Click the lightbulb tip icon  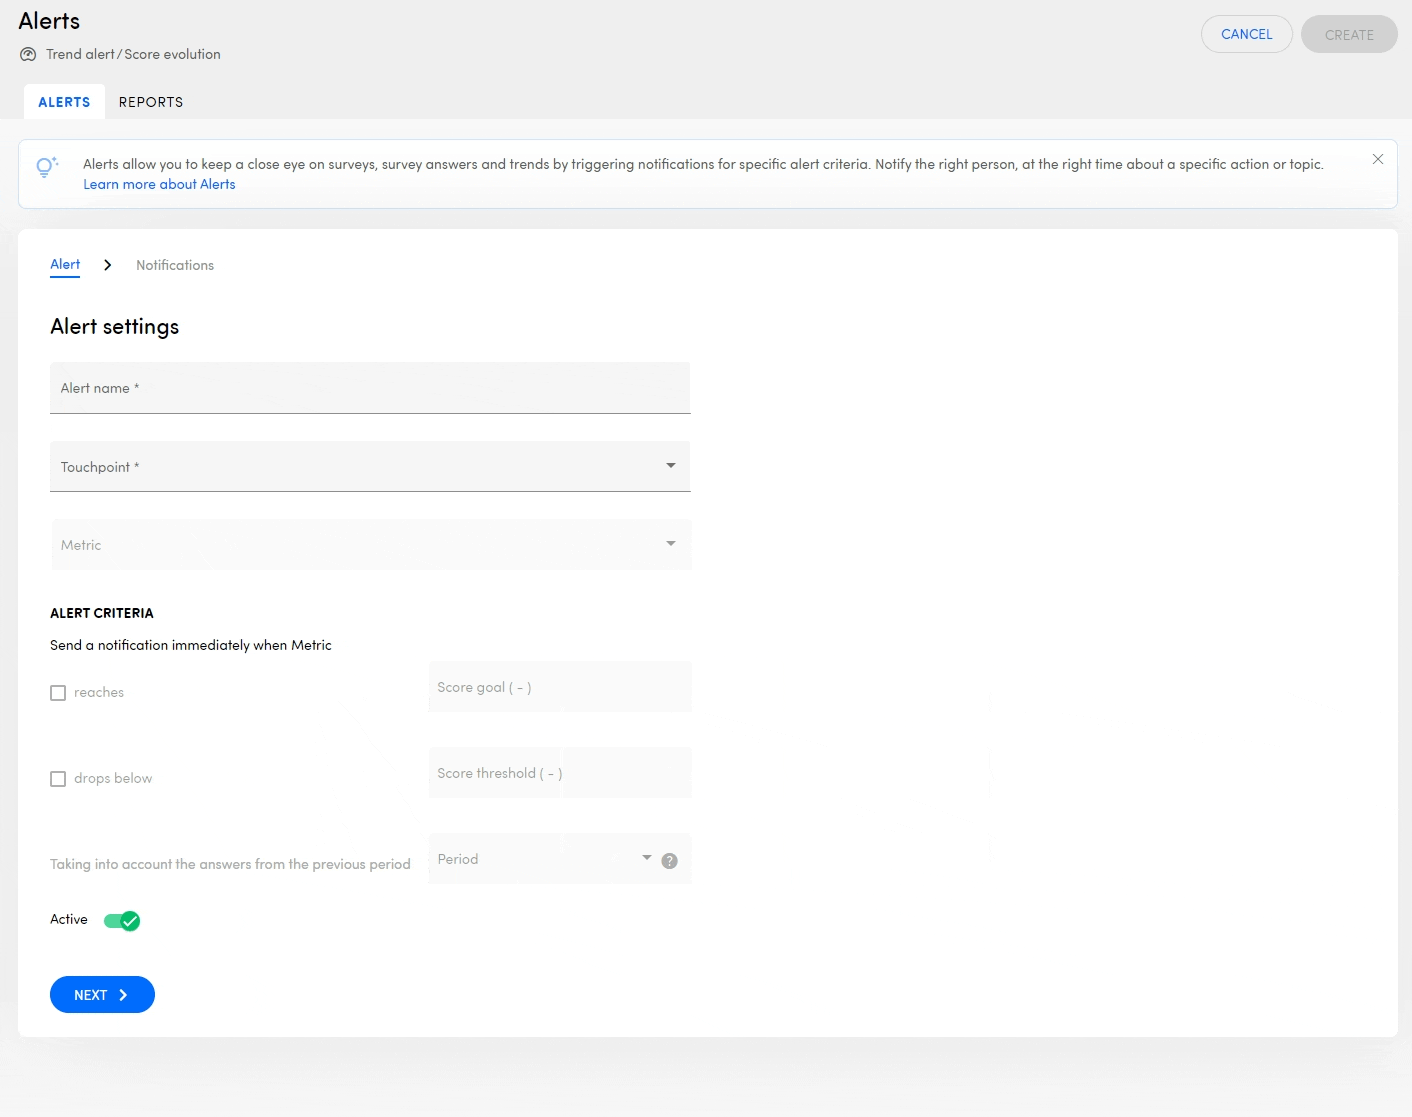point(46,167)
